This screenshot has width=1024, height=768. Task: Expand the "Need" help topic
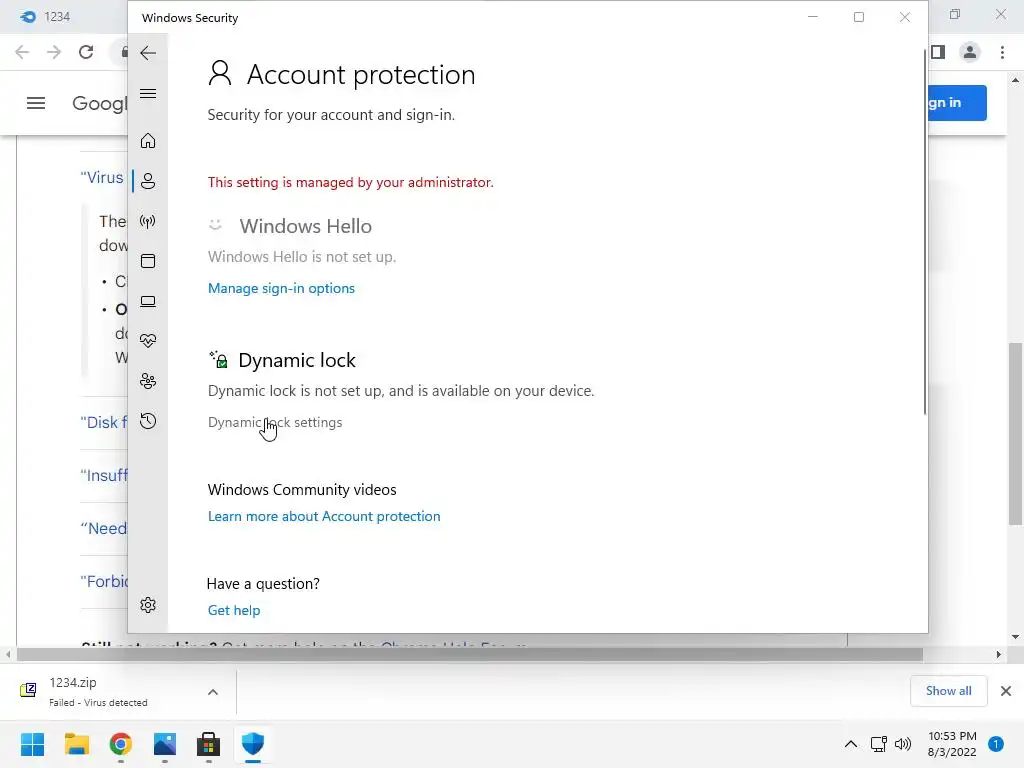[x=104, y=528]
